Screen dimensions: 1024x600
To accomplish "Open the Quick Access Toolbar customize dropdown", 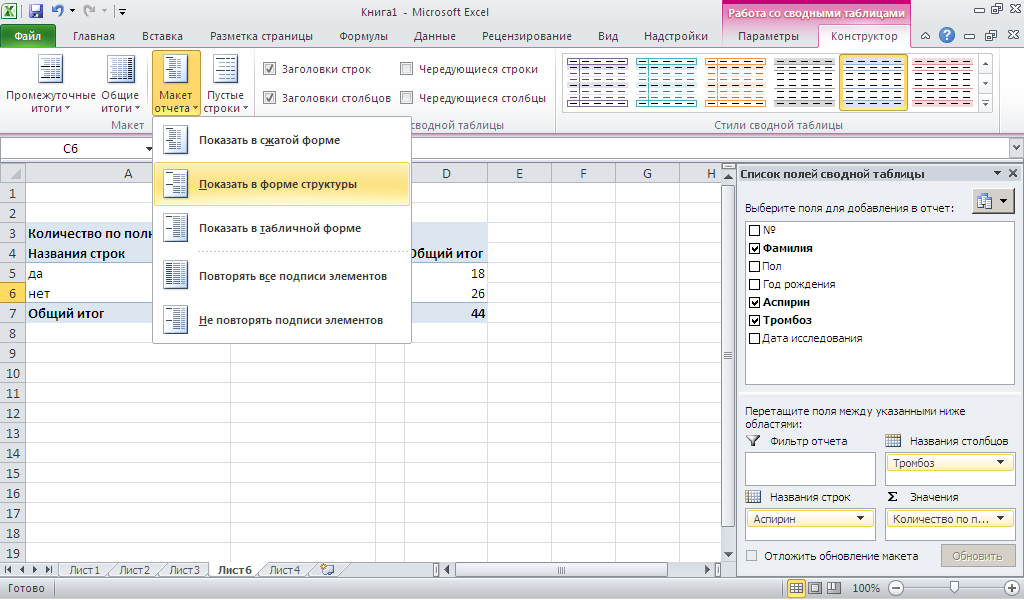I will (x=122, y=11).
